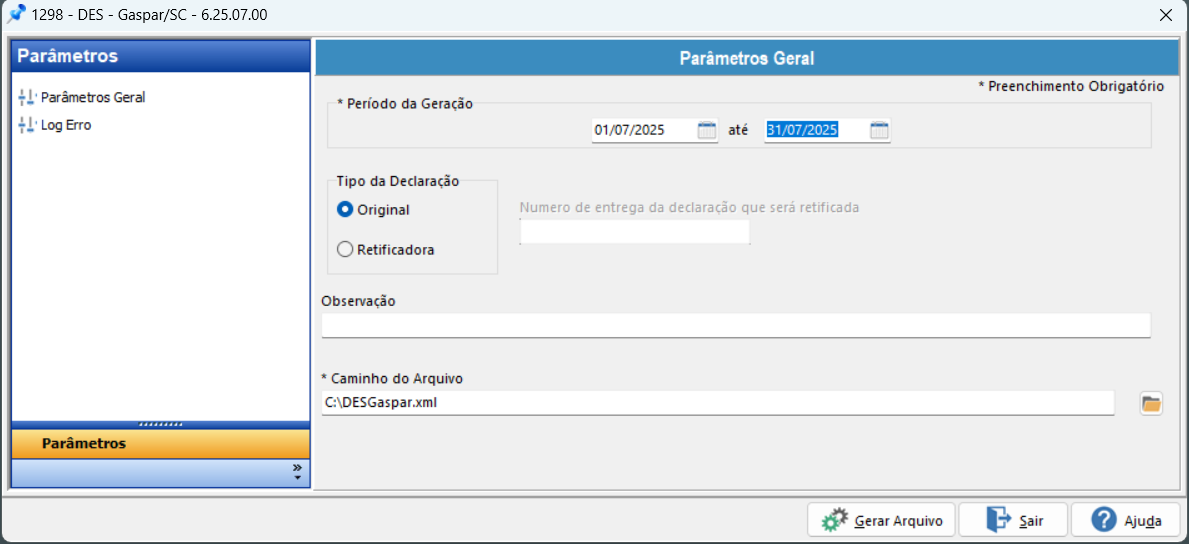Select the Original declaration type
1189x544 pixels.
(346, 210)
